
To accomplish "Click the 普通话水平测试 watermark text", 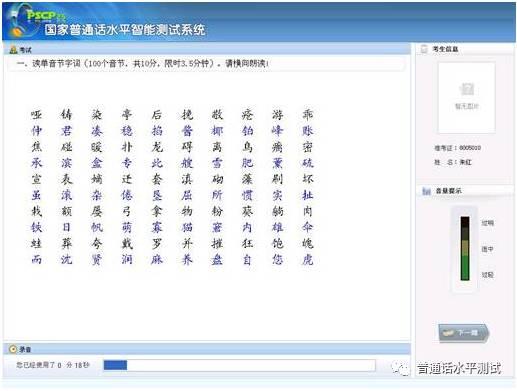I will [x=459, y=368].
